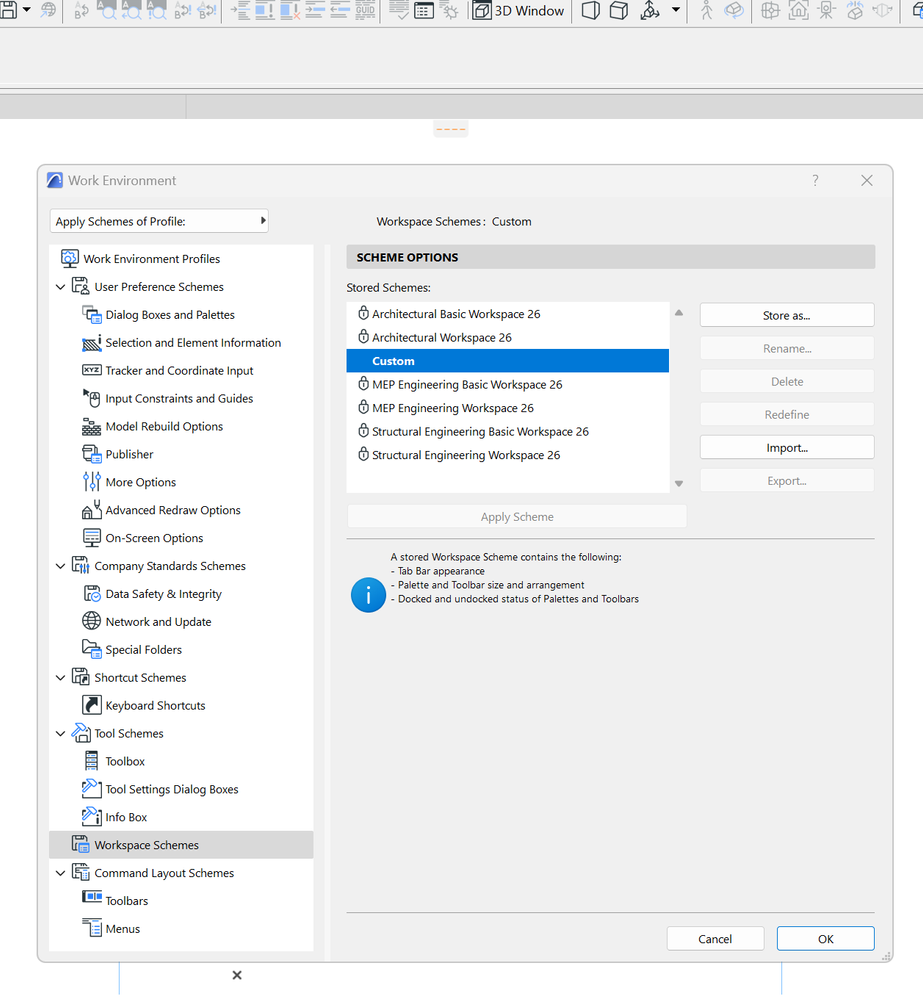This screenshot has width=923, height=999.
Task: Select Architectural Workspace 26 scheme
Action: tap(441, 338)
